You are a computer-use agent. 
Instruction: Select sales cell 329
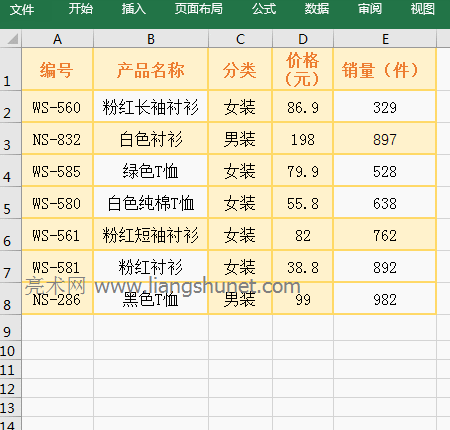[x=385, y=107]
